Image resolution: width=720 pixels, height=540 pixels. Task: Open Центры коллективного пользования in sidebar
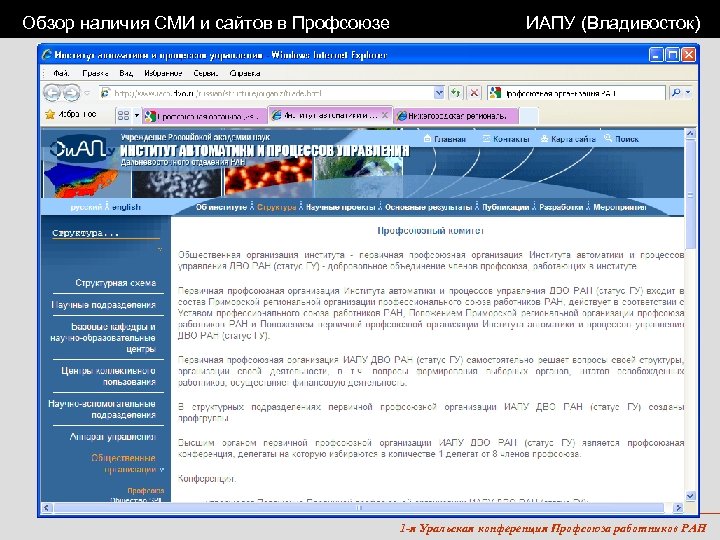pyautogui.click(x=108, y=377)
